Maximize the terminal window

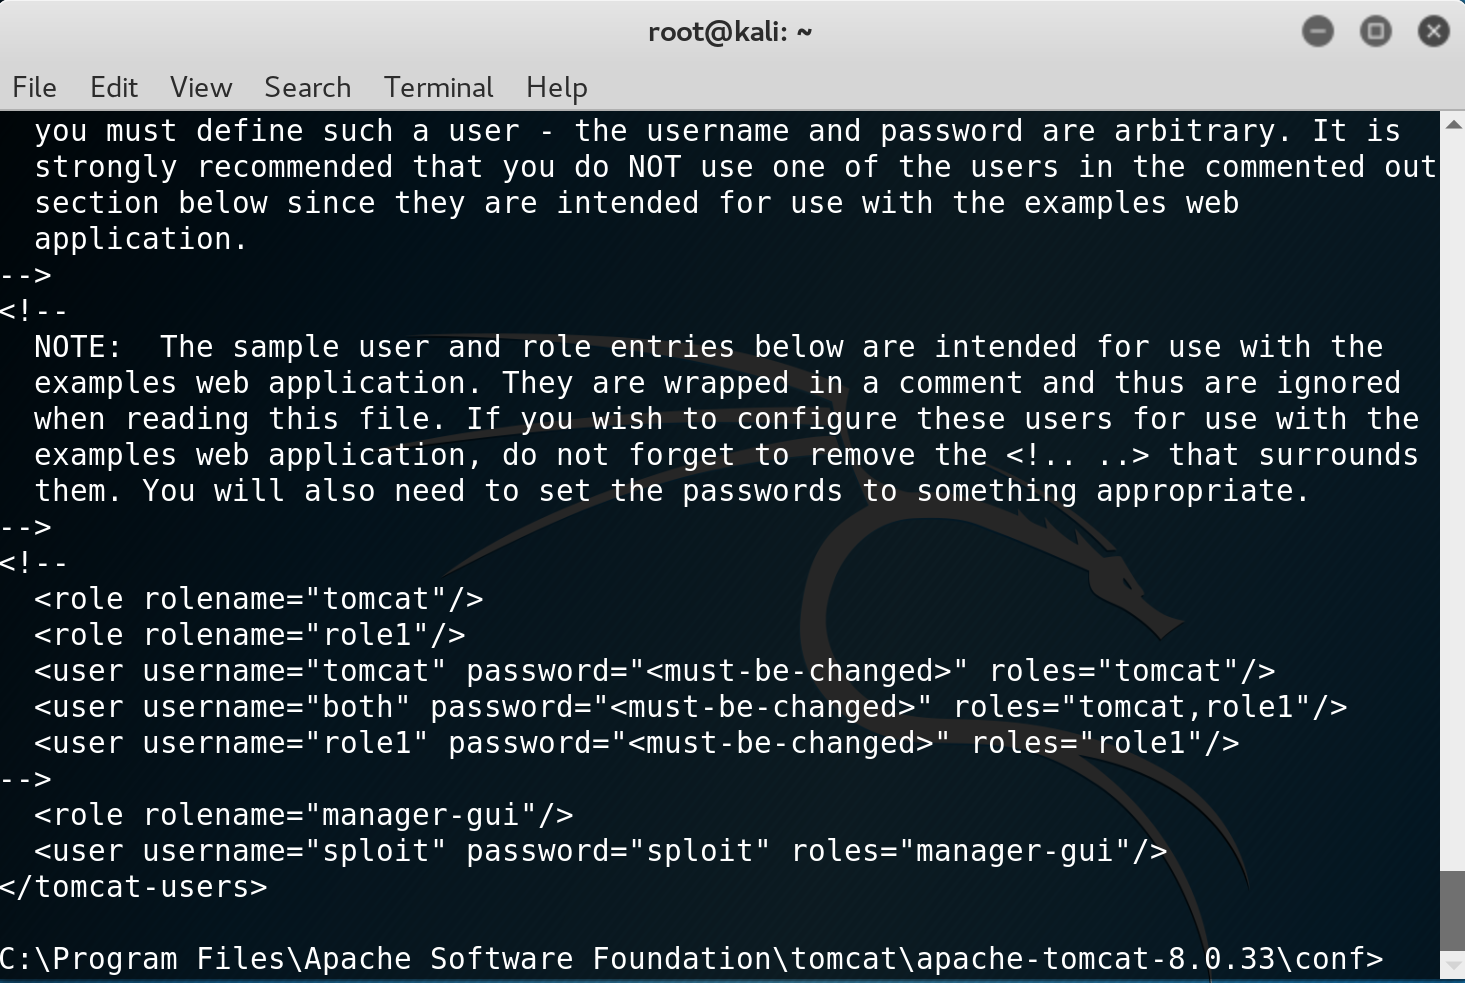pos(1376,32)
